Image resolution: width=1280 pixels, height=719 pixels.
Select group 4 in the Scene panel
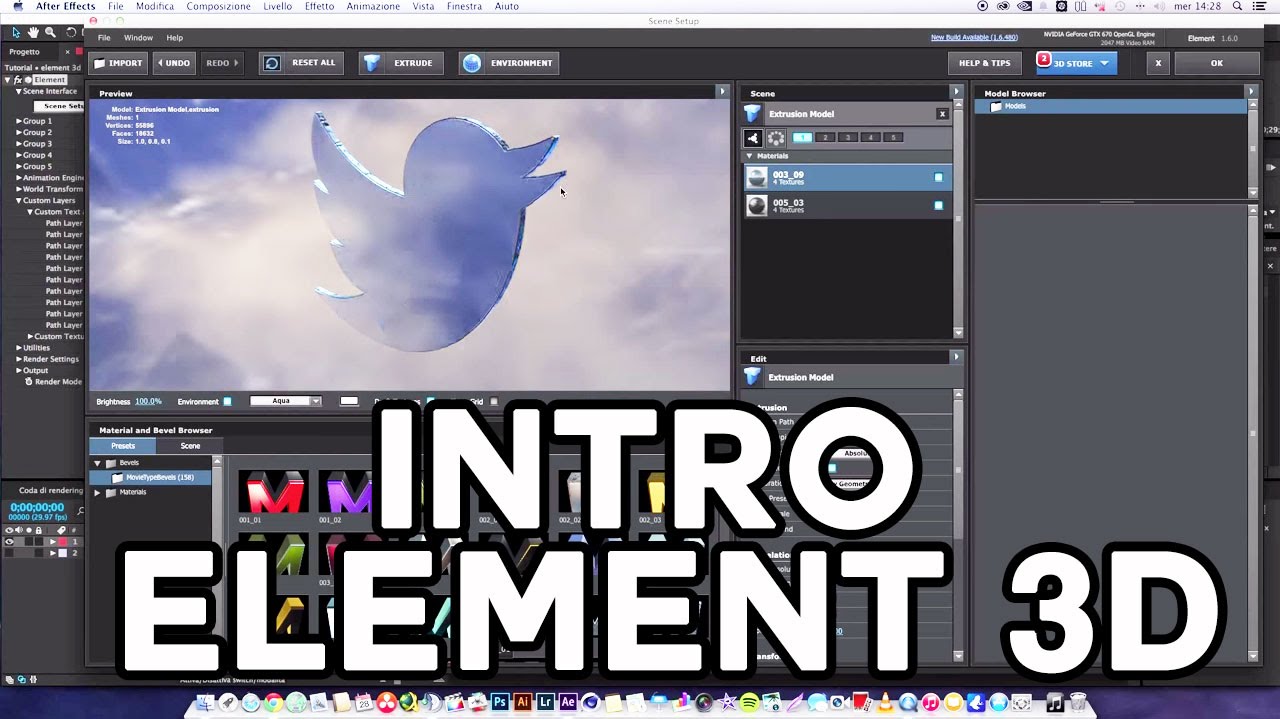pos(871,137)
